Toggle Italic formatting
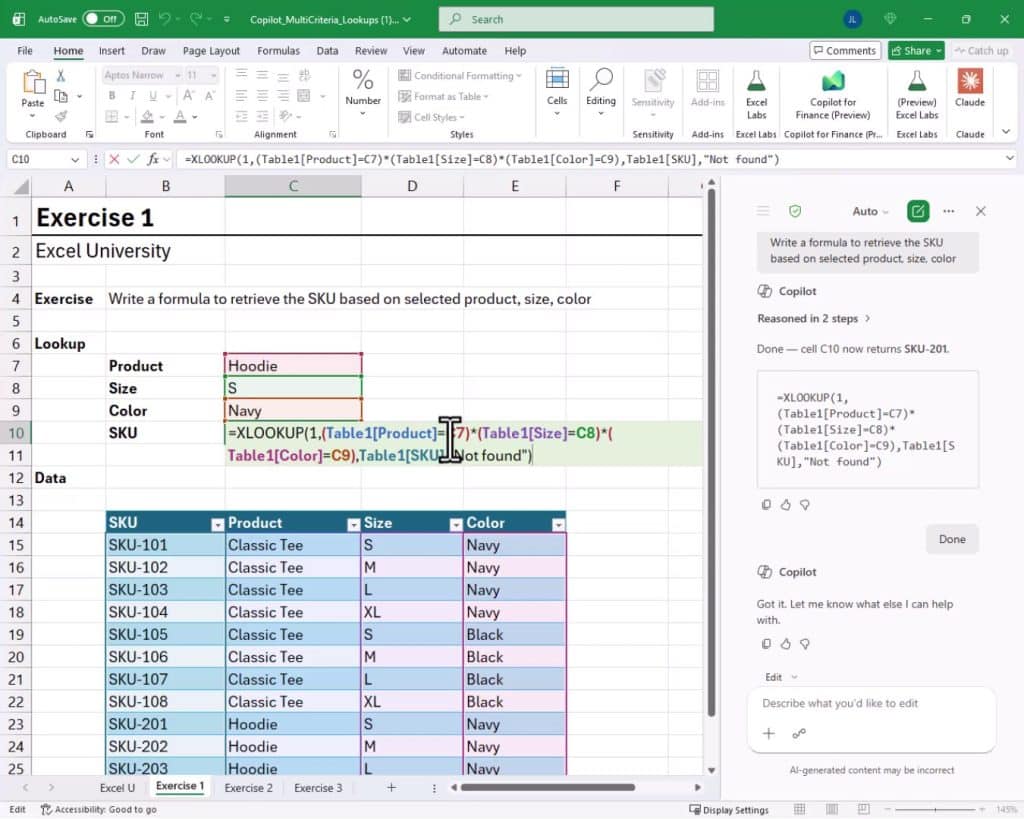 point(132,96)
